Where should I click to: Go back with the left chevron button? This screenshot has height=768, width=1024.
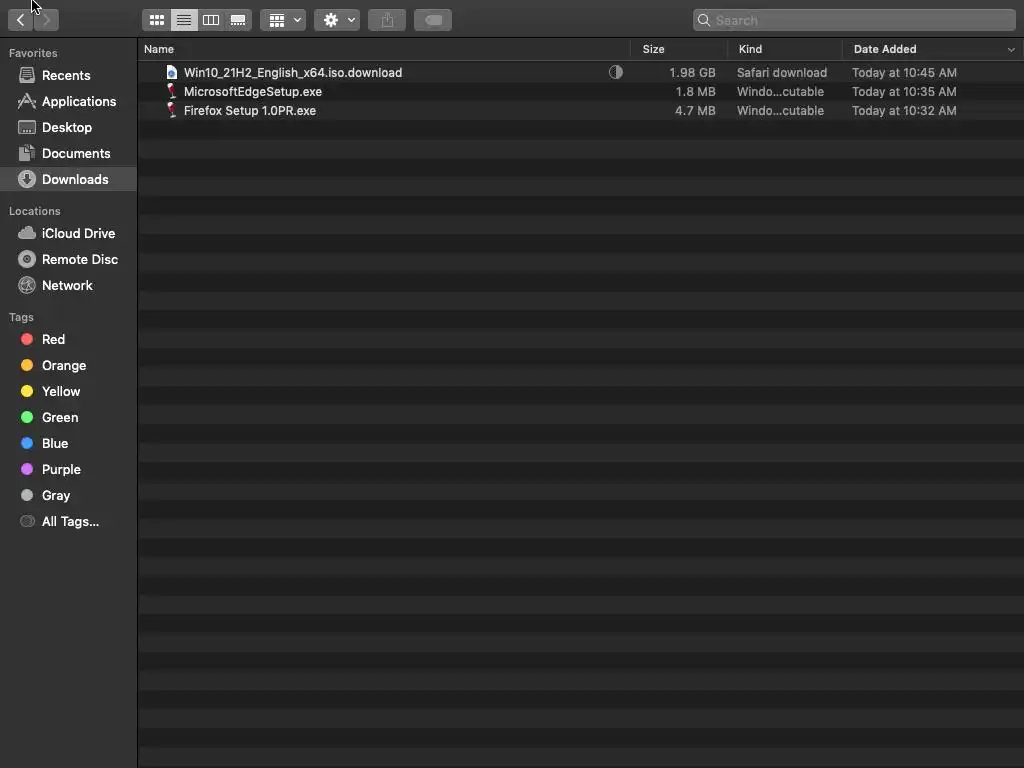(x=20, y=20)
